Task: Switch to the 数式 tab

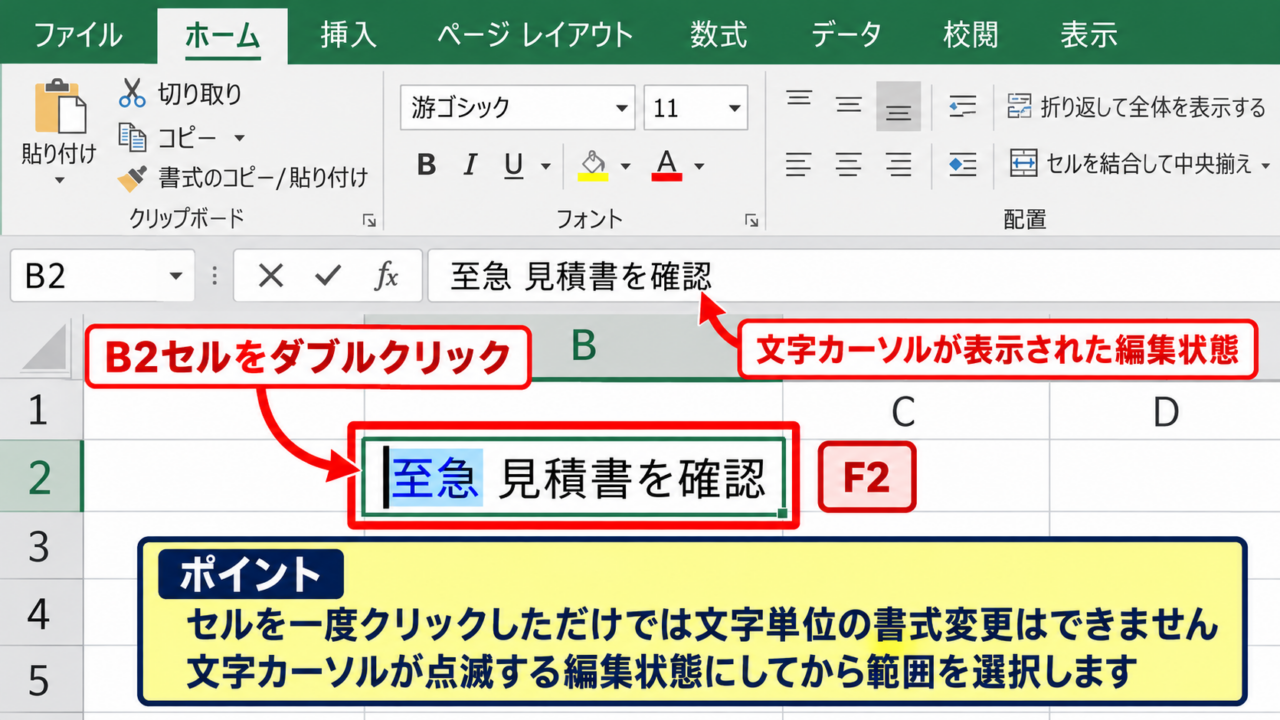Action: tap(718, 34)
